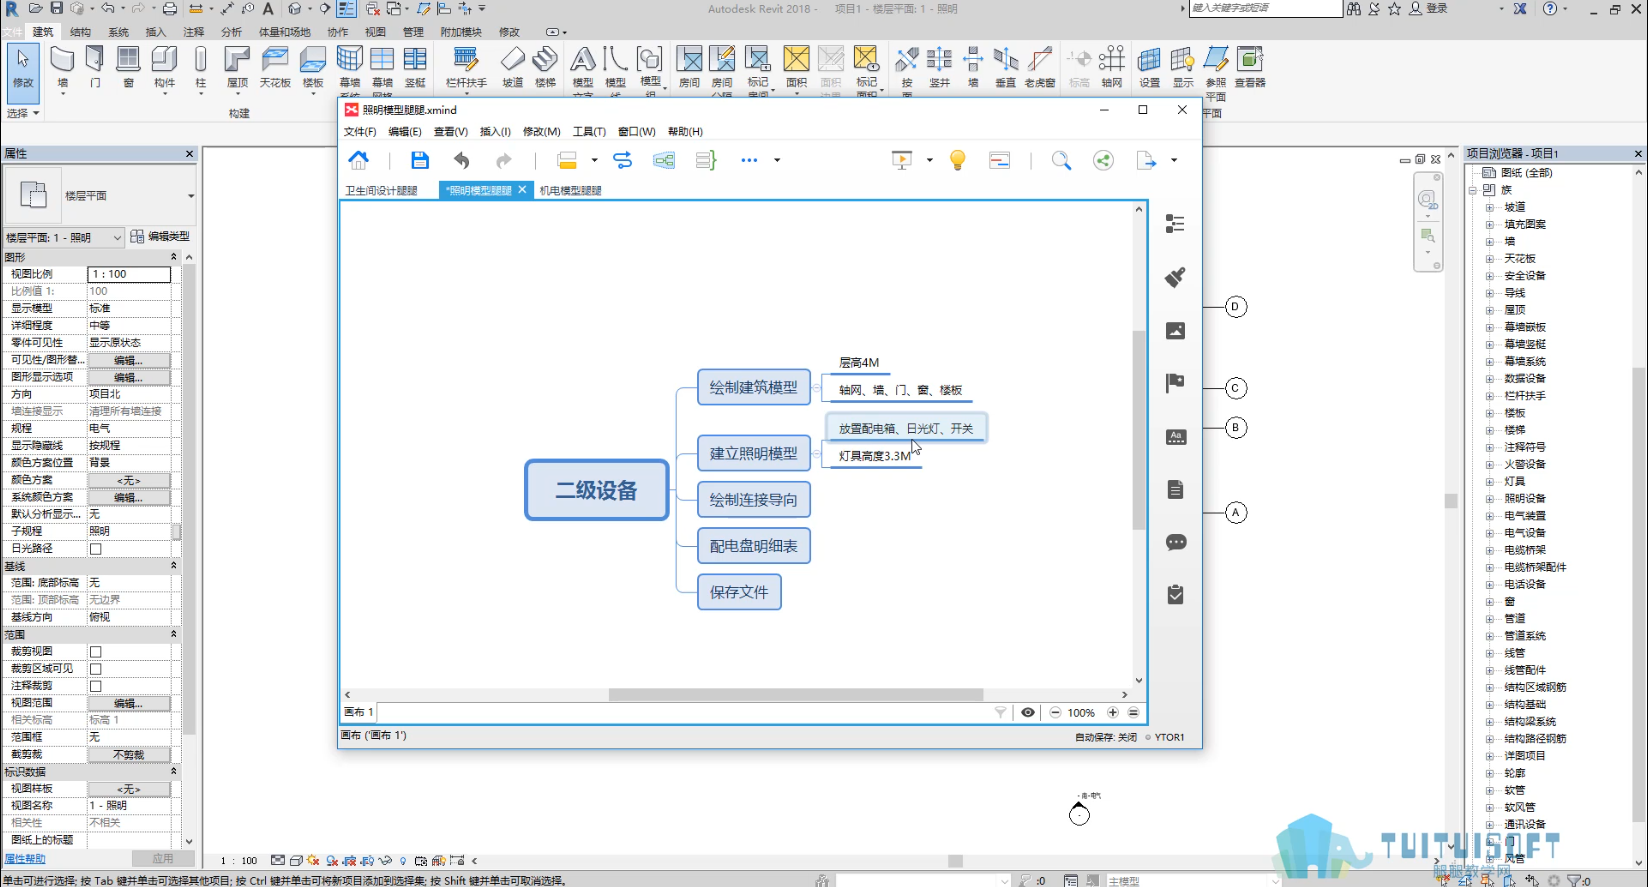The height and width of the screenshot is (887, 1648).
Task: Switch to the 机电模型腿腿 tab
Action: 570,190
